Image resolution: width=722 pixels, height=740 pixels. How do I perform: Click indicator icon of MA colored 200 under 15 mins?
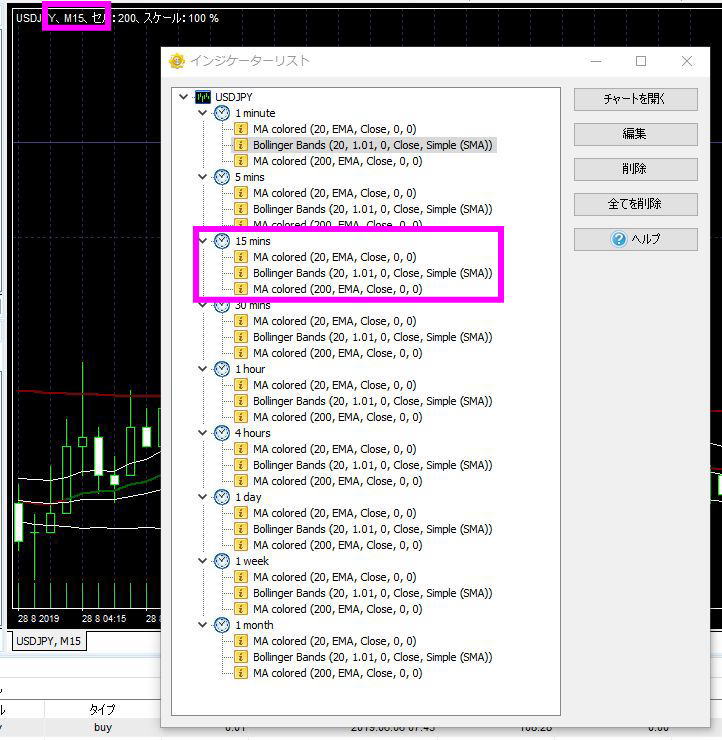(x=241, y=289)
